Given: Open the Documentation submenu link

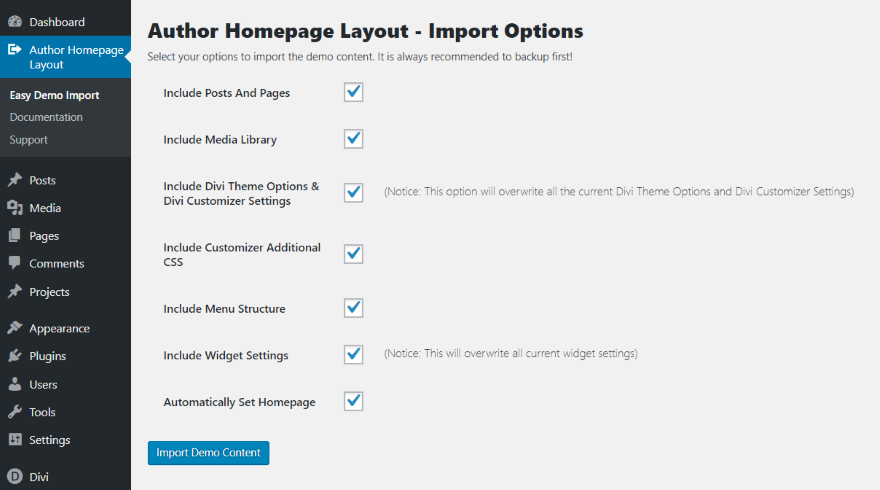Looking at the screenshot, I should [x=46, y=117].
